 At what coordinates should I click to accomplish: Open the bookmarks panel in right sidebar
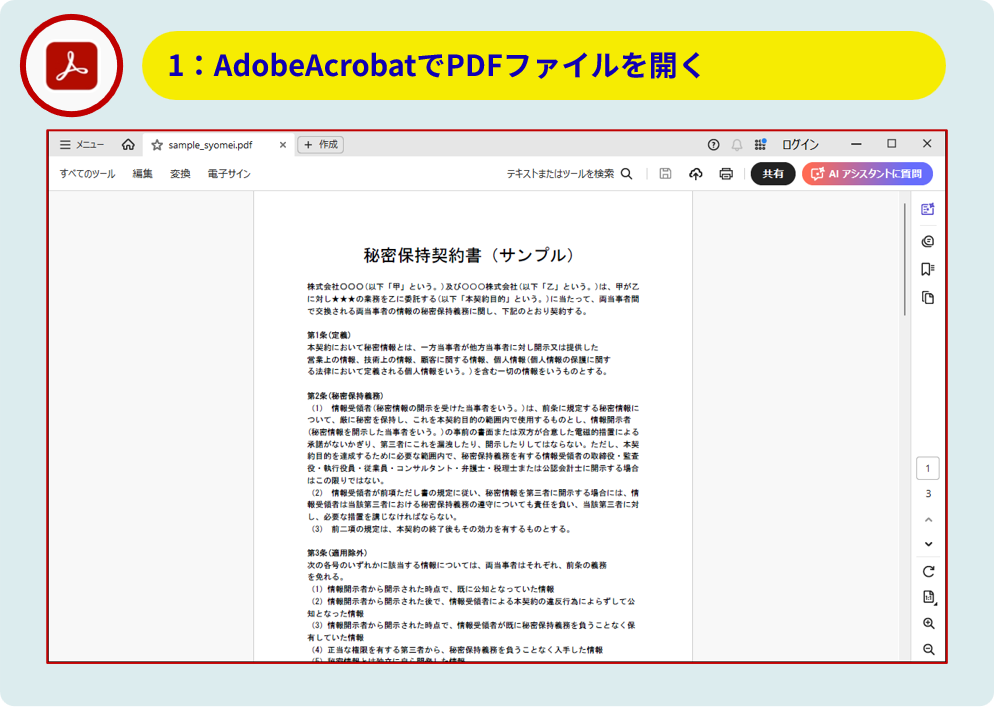coord(927,269)
